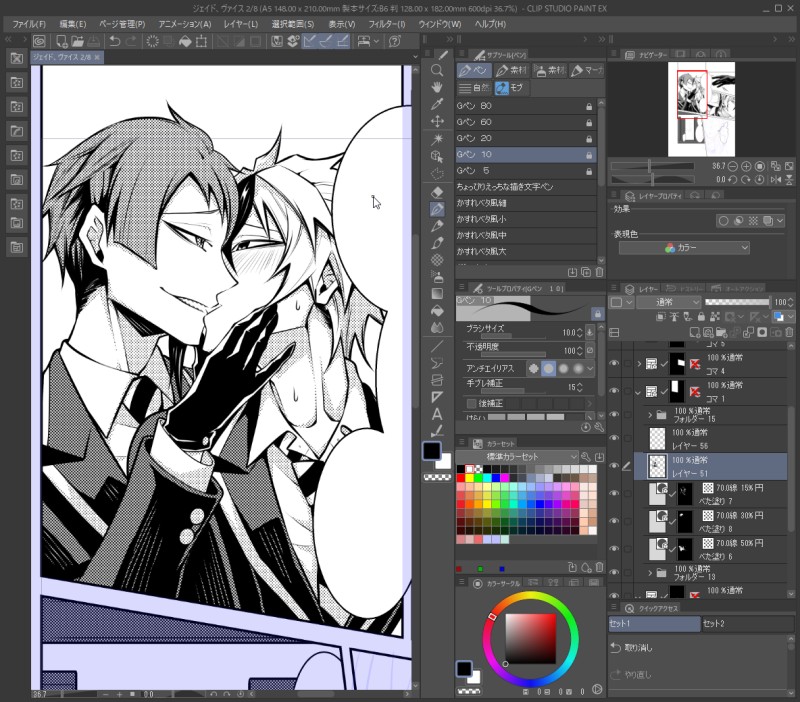Open the 表現色 カラー dropdown
The image size is (800, 702).
pos(684,248)
